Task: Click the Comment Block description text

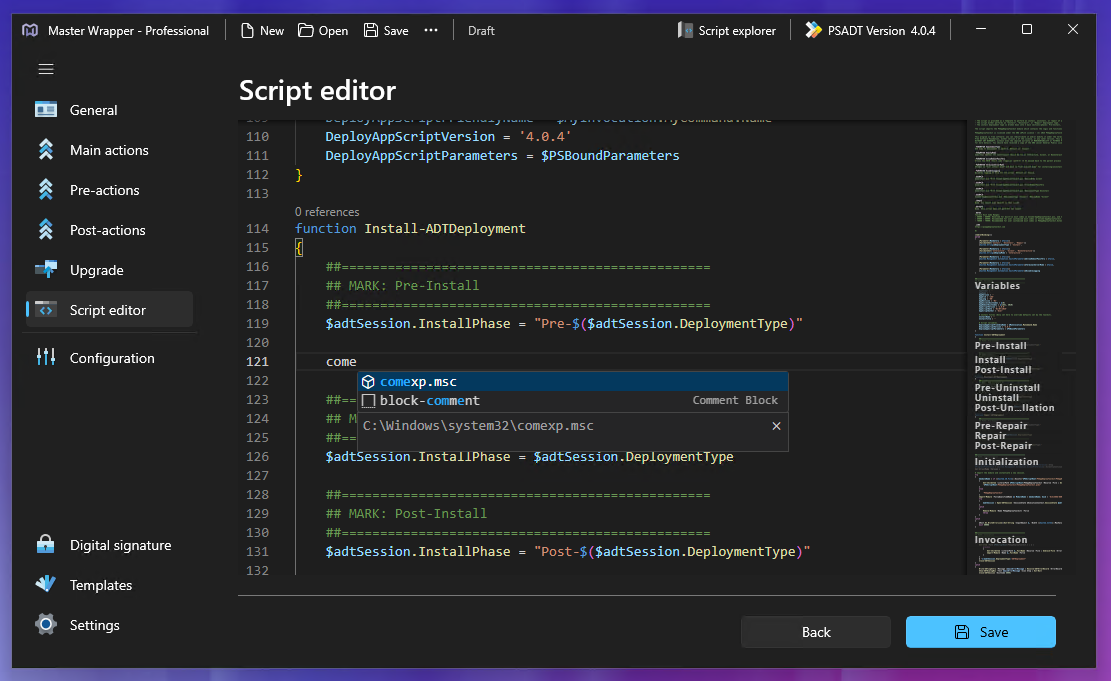Action: [735, 400]
